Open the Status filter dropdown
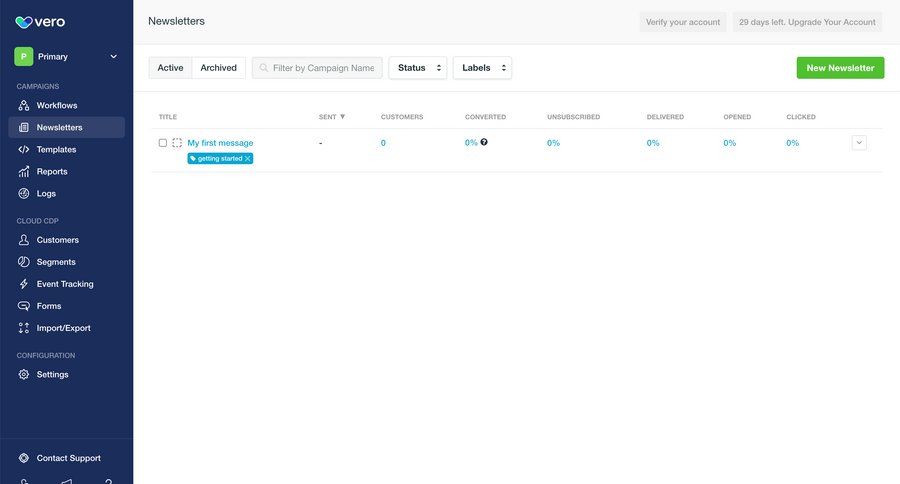The height and width of the screenshot is (484, 900). tap(418, 68)
